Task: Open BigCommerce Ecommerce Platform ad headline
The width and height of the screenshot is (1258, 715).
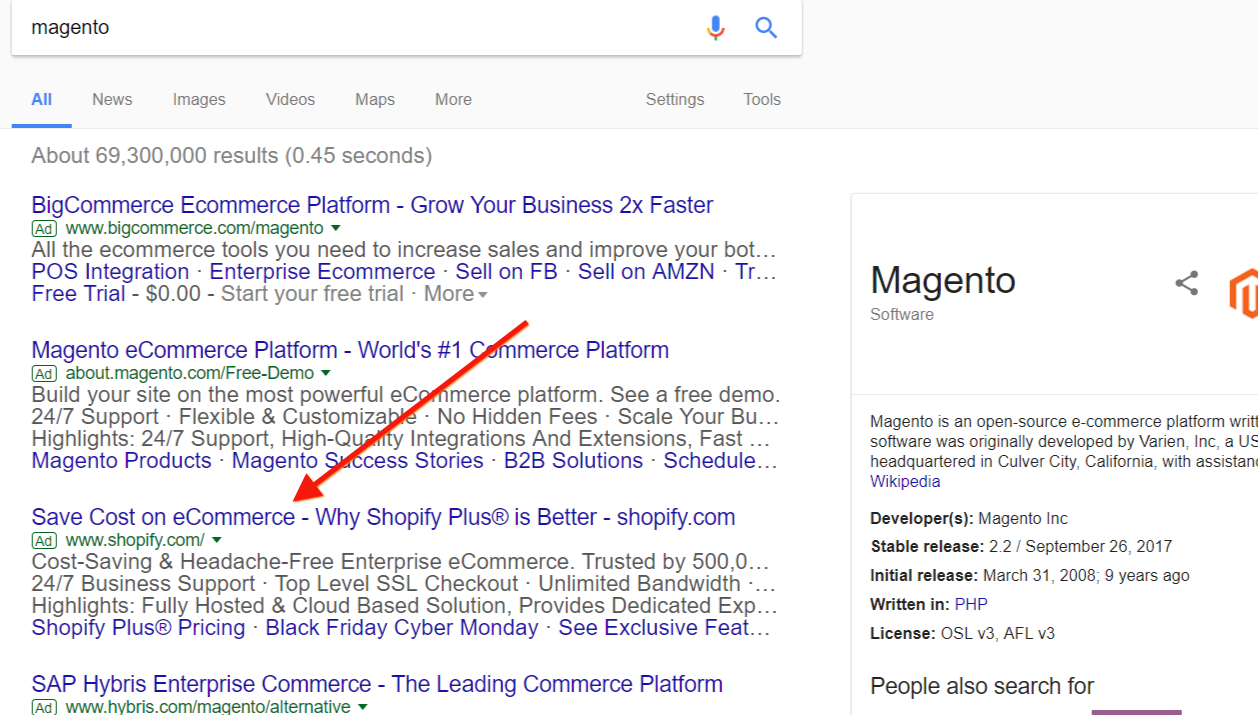Action: coord(372,205)
